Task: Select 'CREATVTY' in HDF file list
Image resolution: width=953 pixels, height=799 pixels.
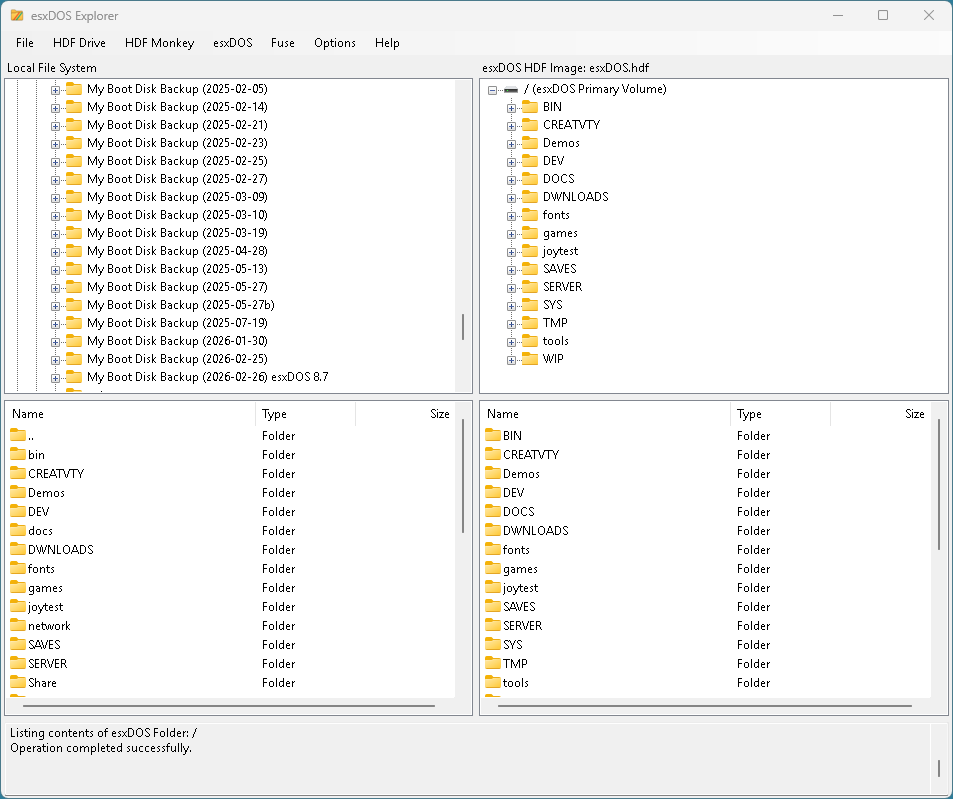Action: 531,454
